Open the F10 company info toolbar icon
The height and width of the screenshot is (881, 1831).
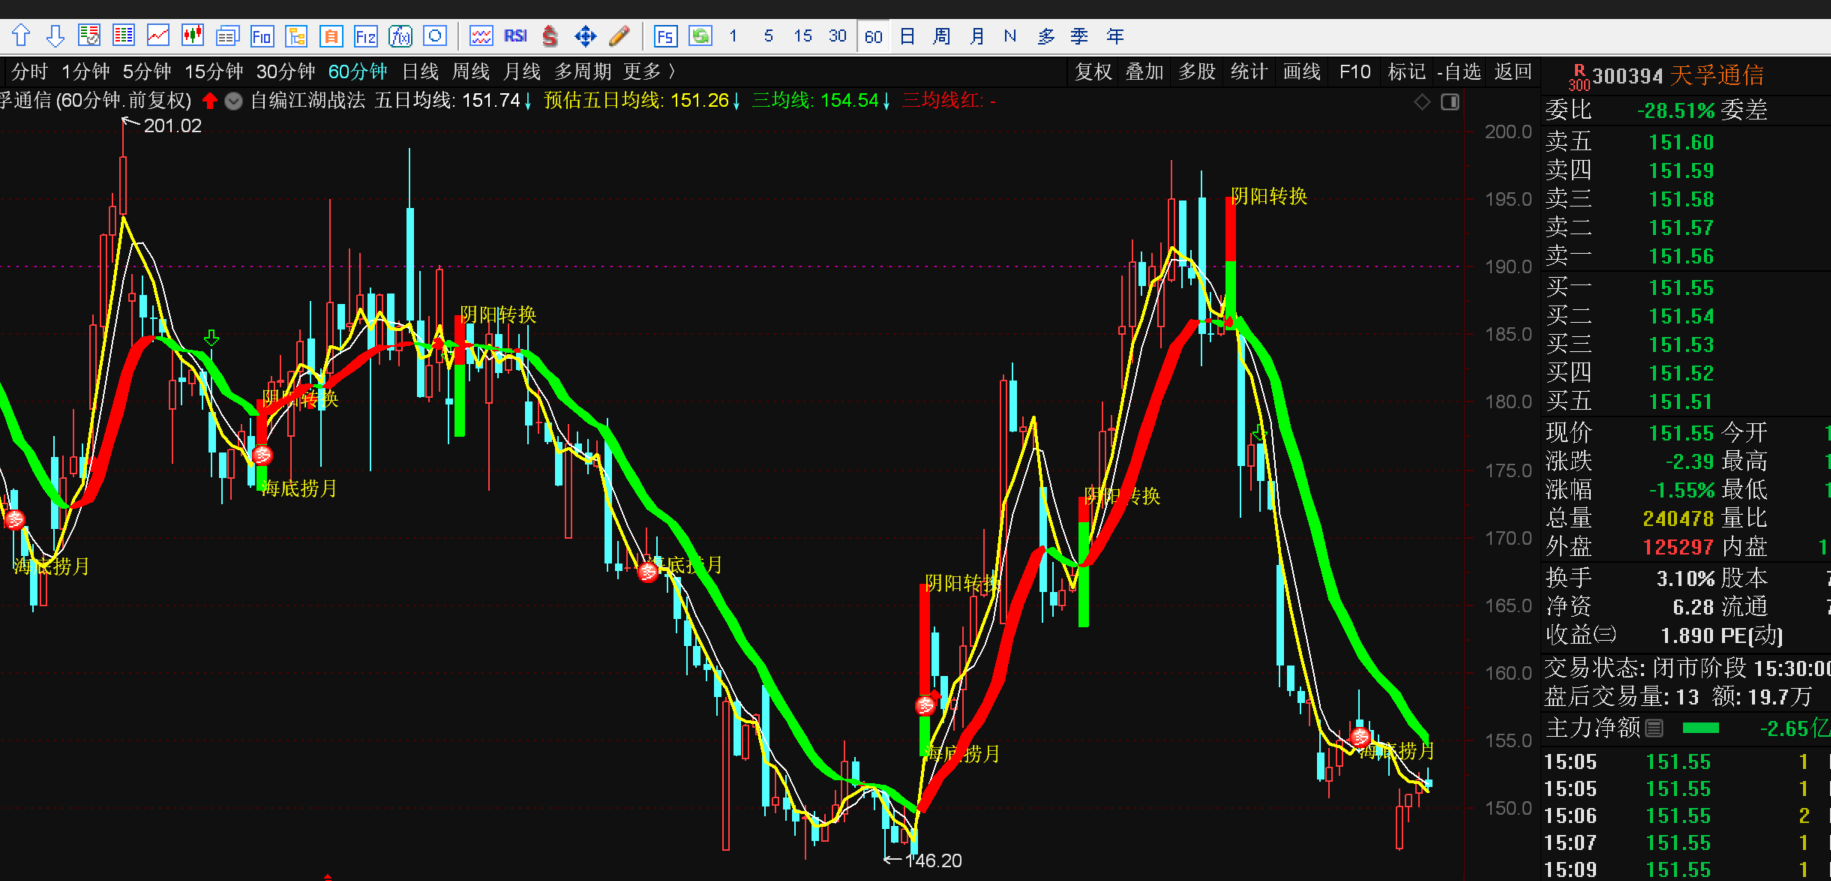(262, 36)
